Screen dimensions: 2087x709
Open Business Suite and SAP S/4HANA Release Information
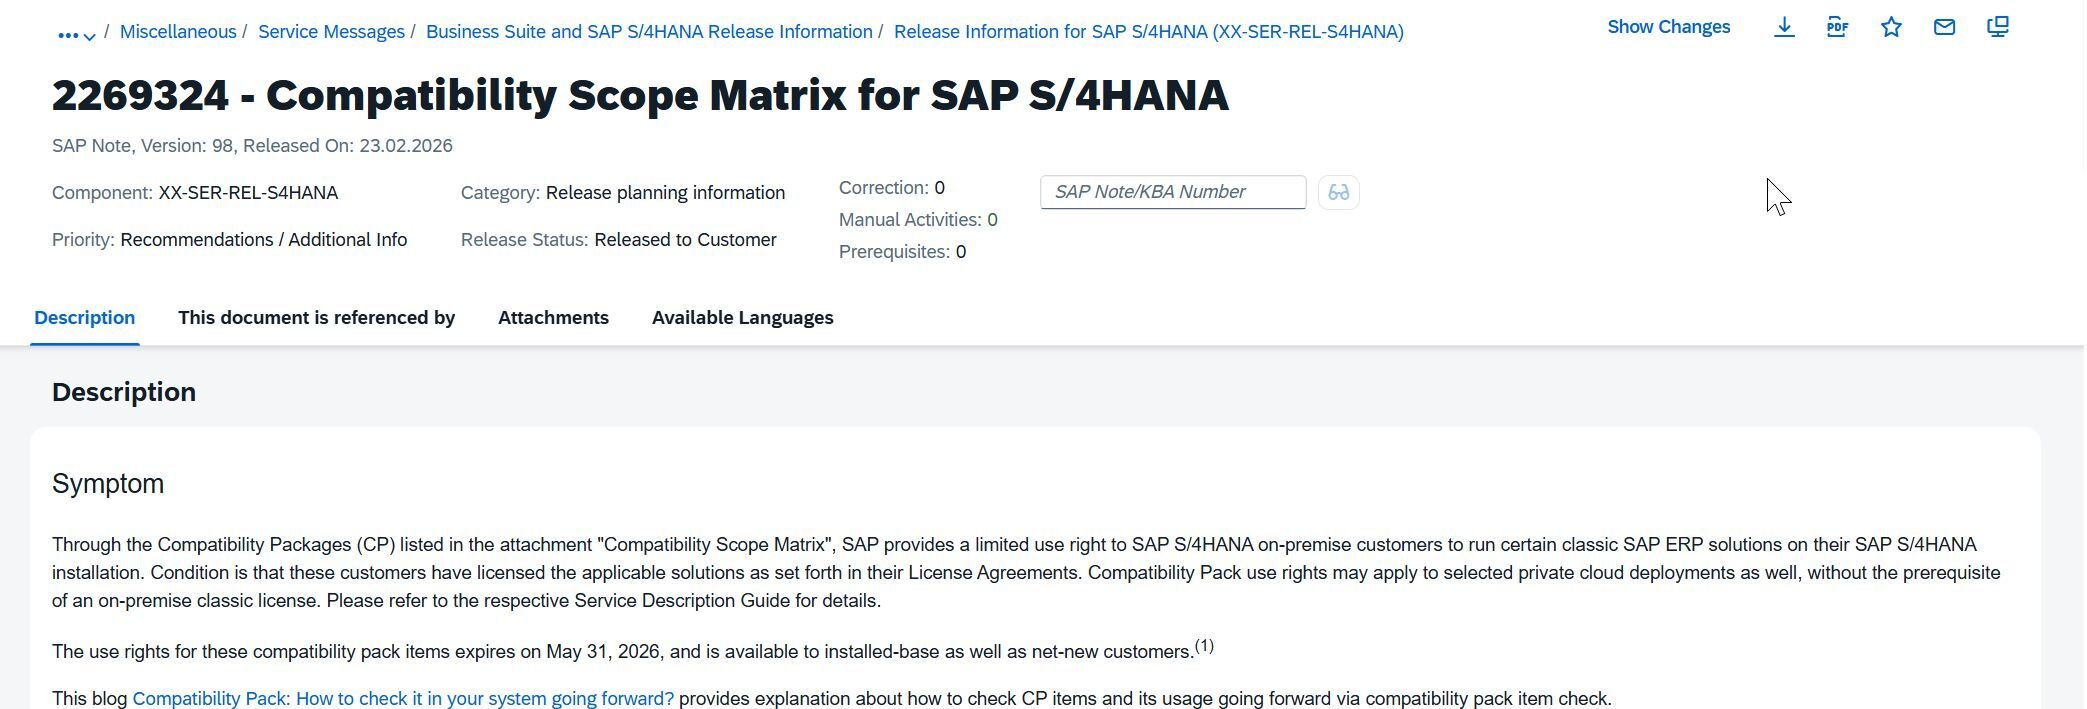click(x=649, y=32)
